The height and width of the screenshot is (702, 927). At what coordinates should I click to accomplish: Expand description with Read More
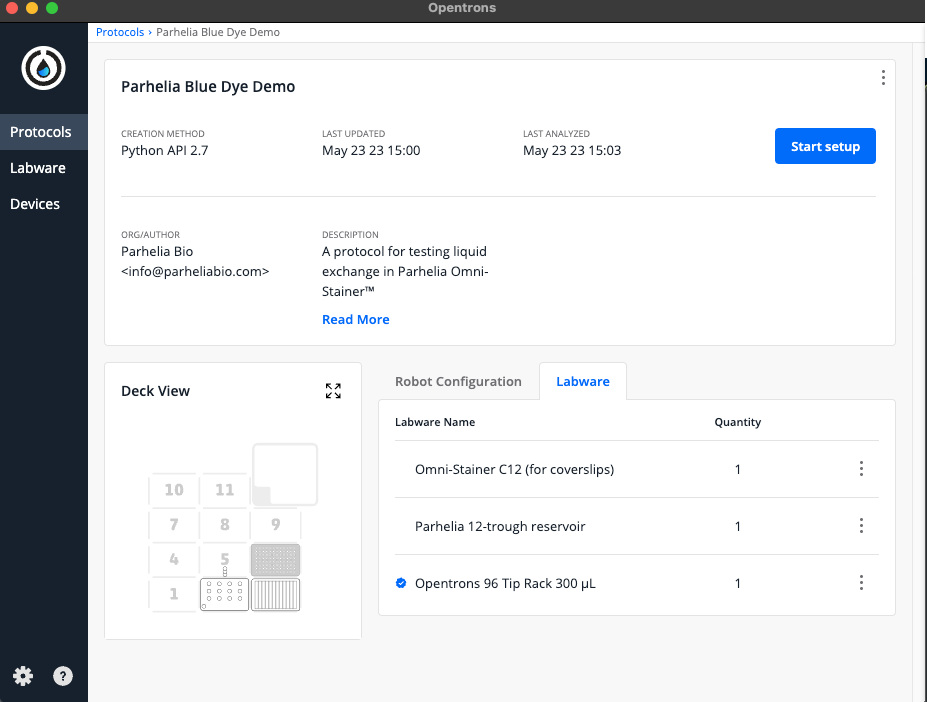355,319
